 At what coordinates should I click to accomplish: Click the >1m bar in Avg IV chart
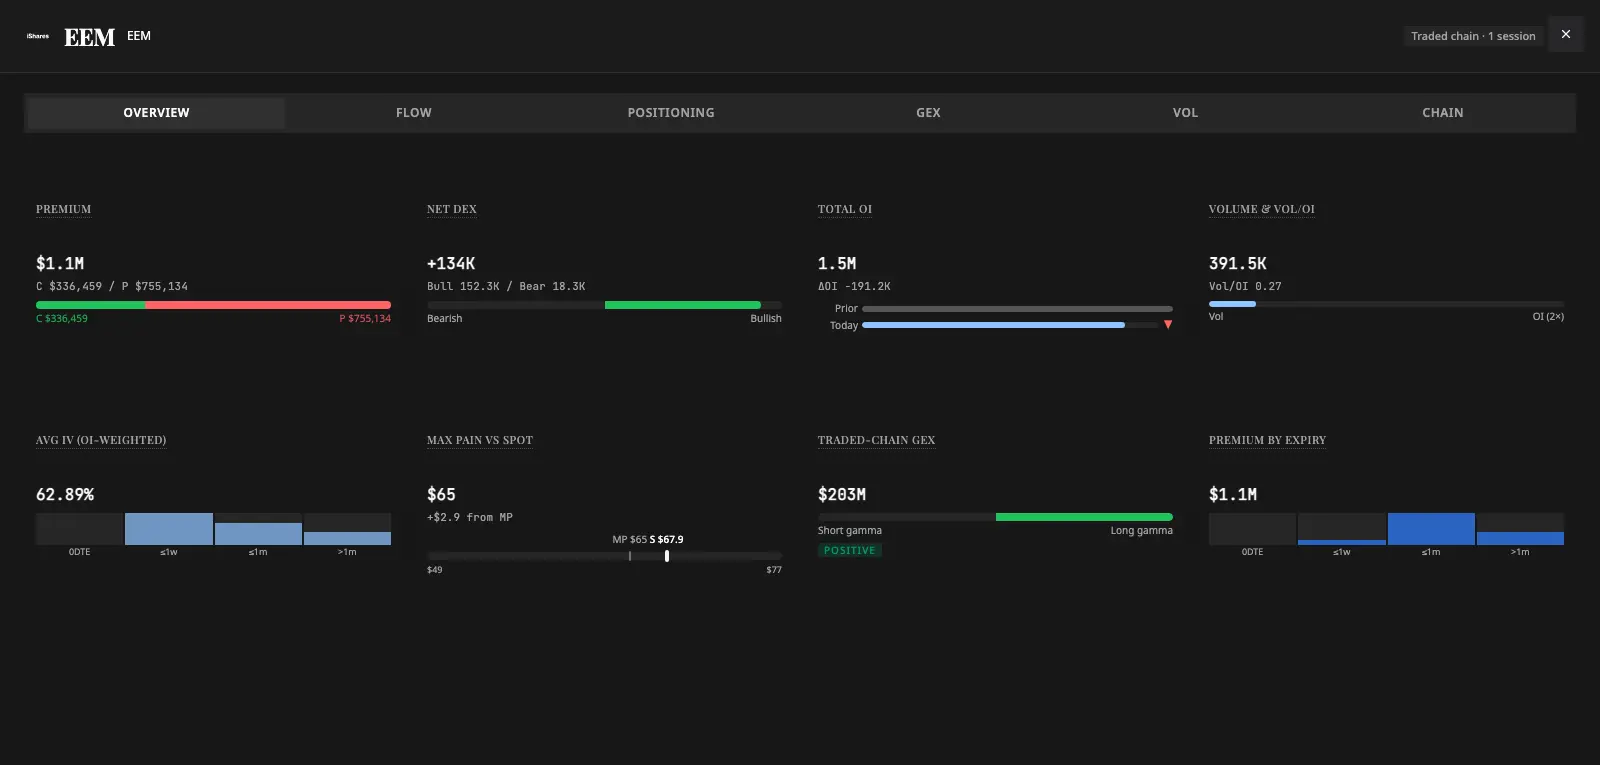347,538
